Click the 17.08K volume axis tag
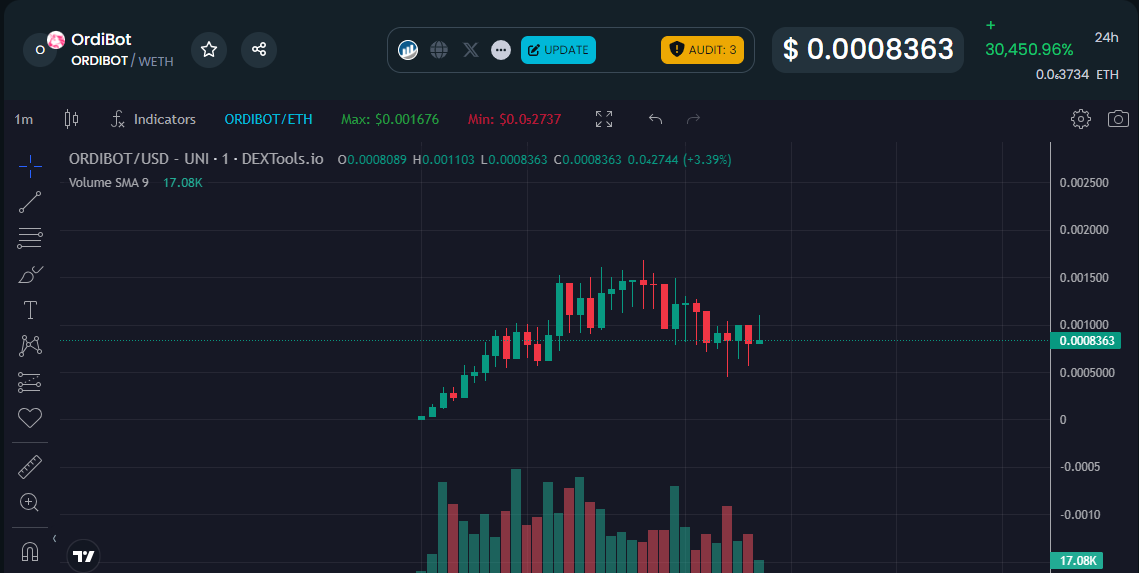Image resolution: width=1139 pixels, height=573 pixels. pos(1077,561)
